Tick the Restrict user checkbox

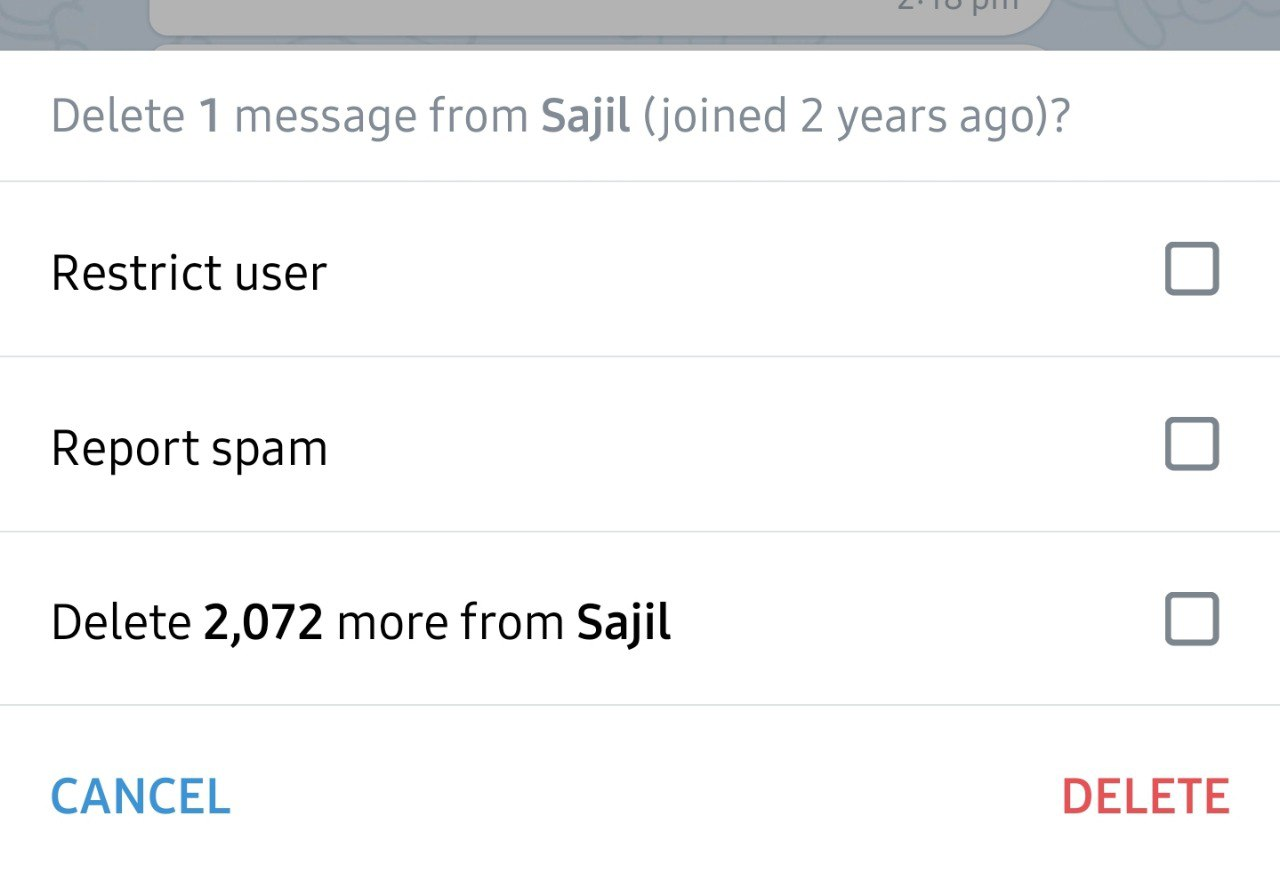[x=1191, y=269]
